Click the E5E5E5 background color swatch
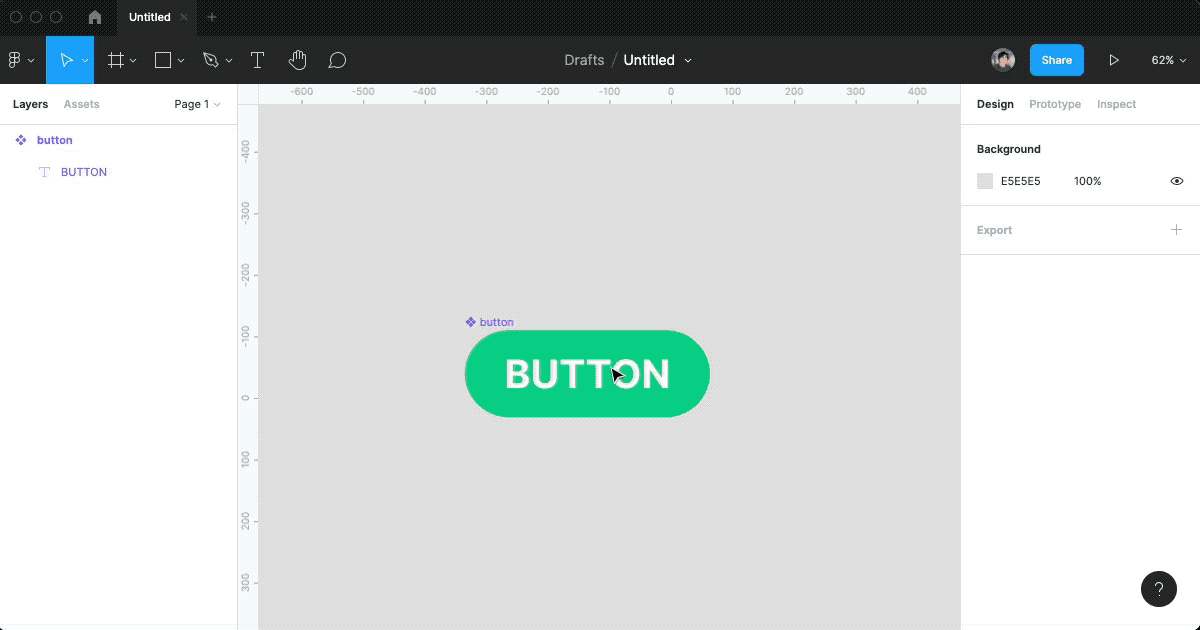1200x630 pixels. click(x=985, y=181)
